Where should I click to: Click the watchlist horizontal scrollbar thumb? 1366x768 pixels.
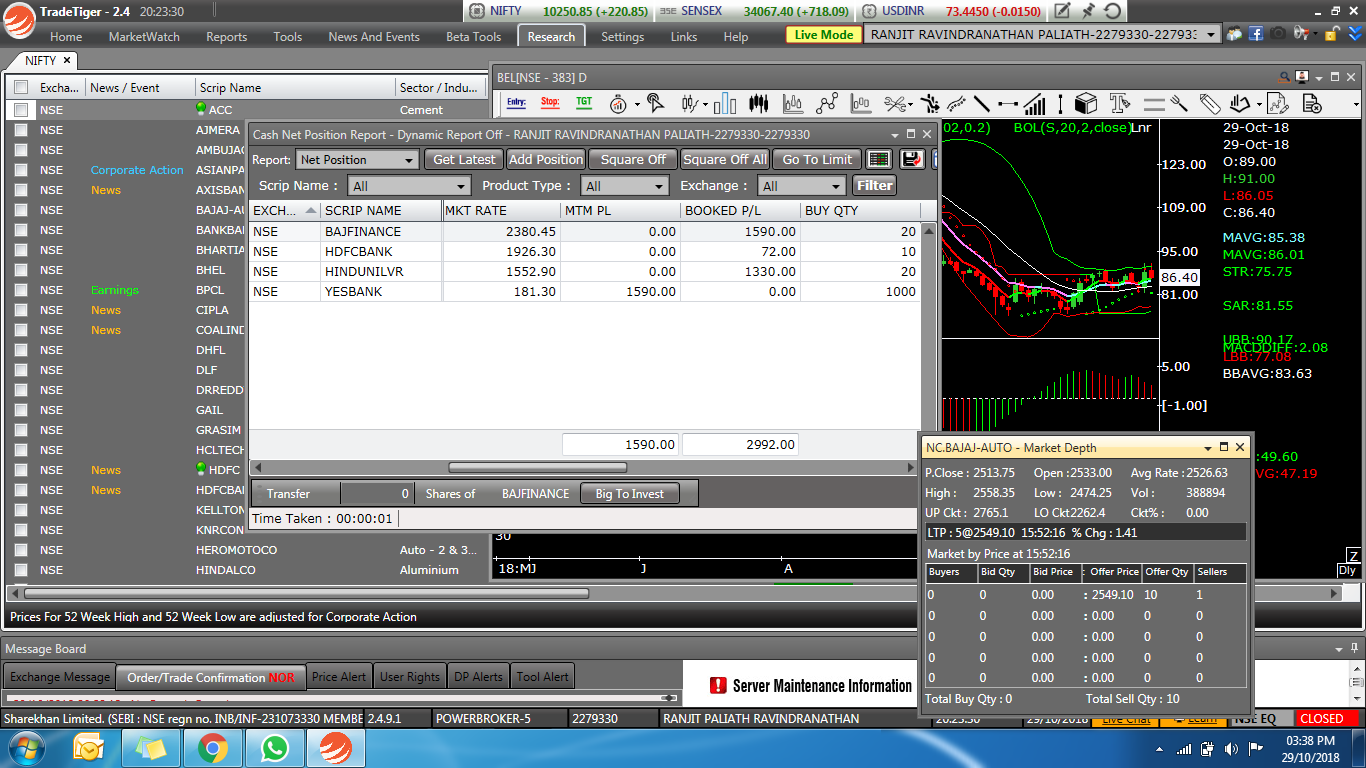304,593
